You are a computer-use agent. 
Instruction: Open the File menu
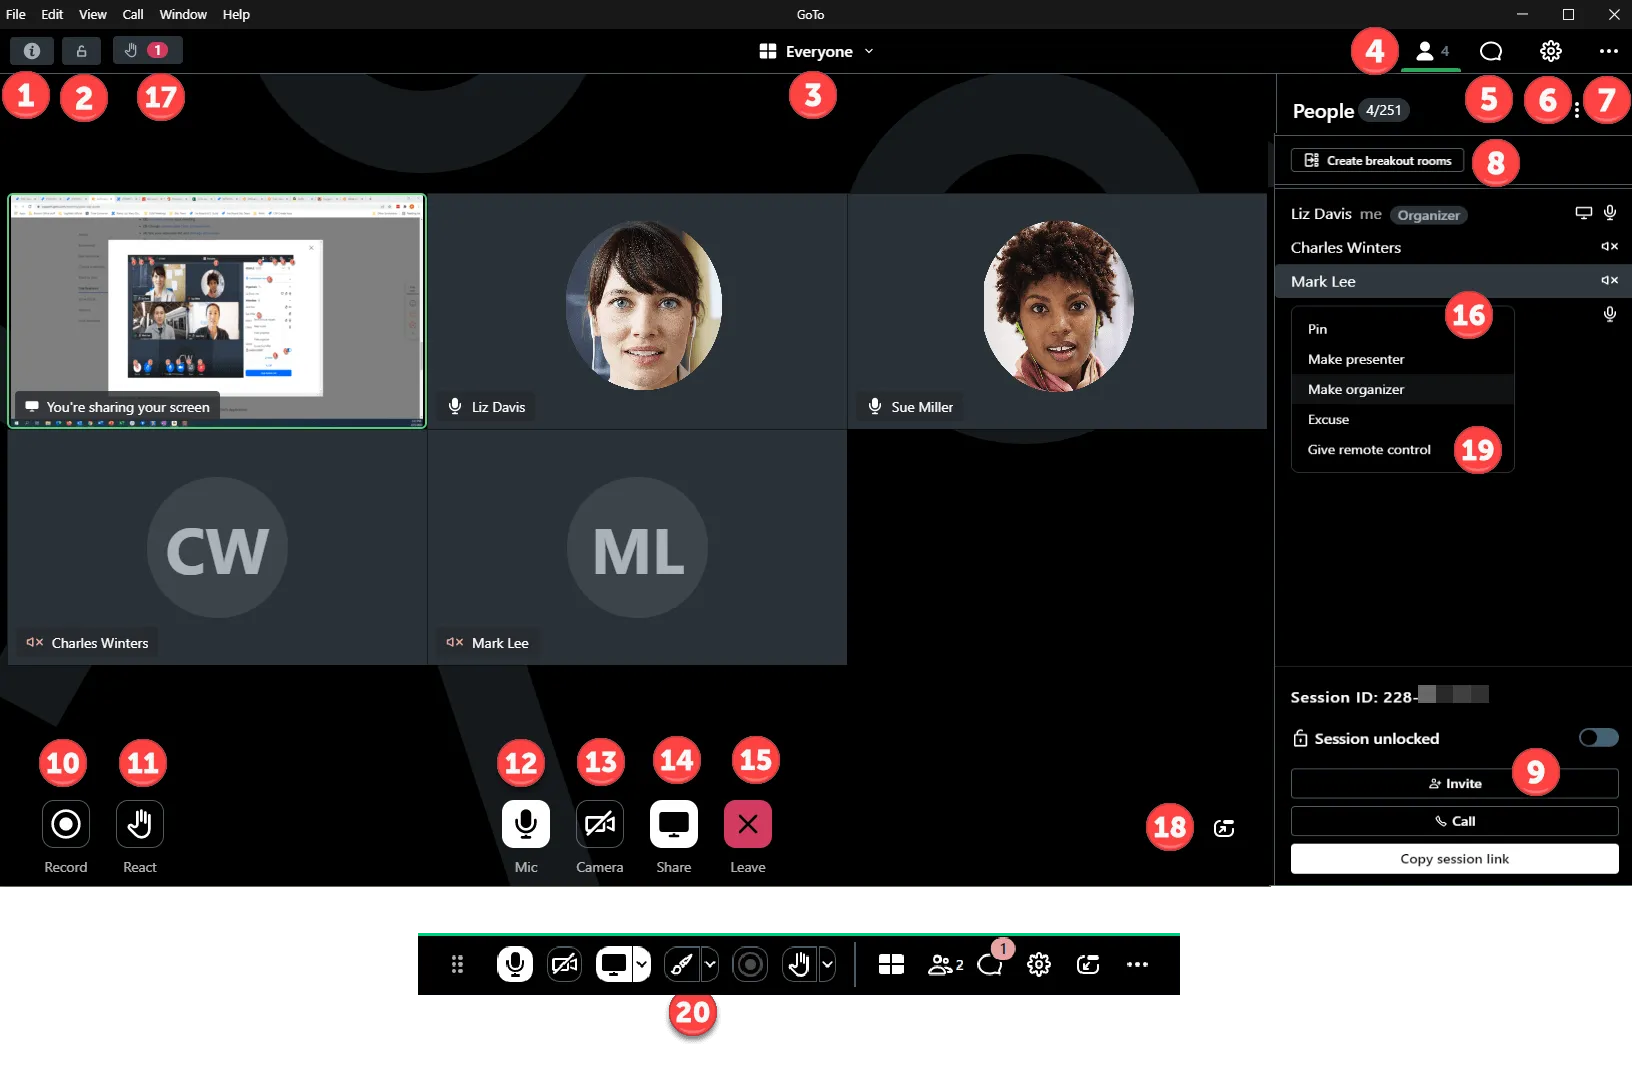tap(16, 14)
